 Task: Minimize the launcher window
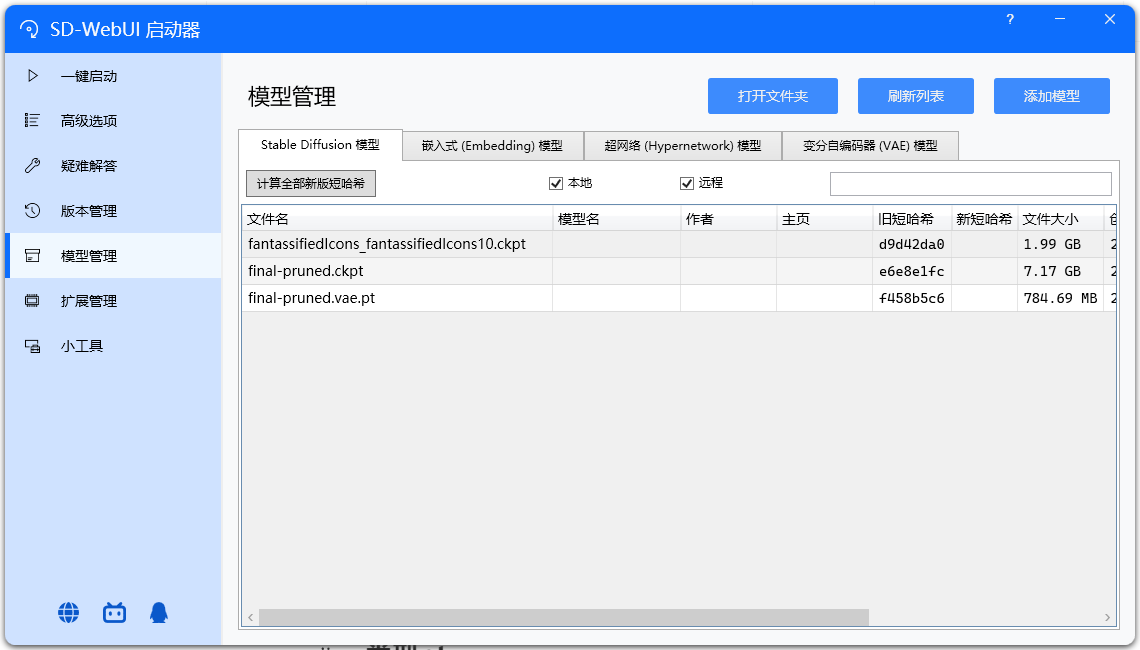click(1060, 19)
